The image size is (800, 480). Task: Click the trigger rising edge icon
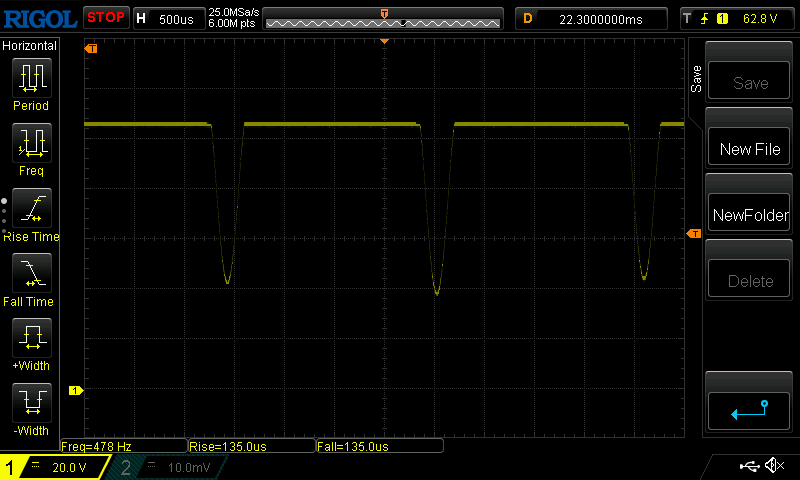(x=705, y=19)
